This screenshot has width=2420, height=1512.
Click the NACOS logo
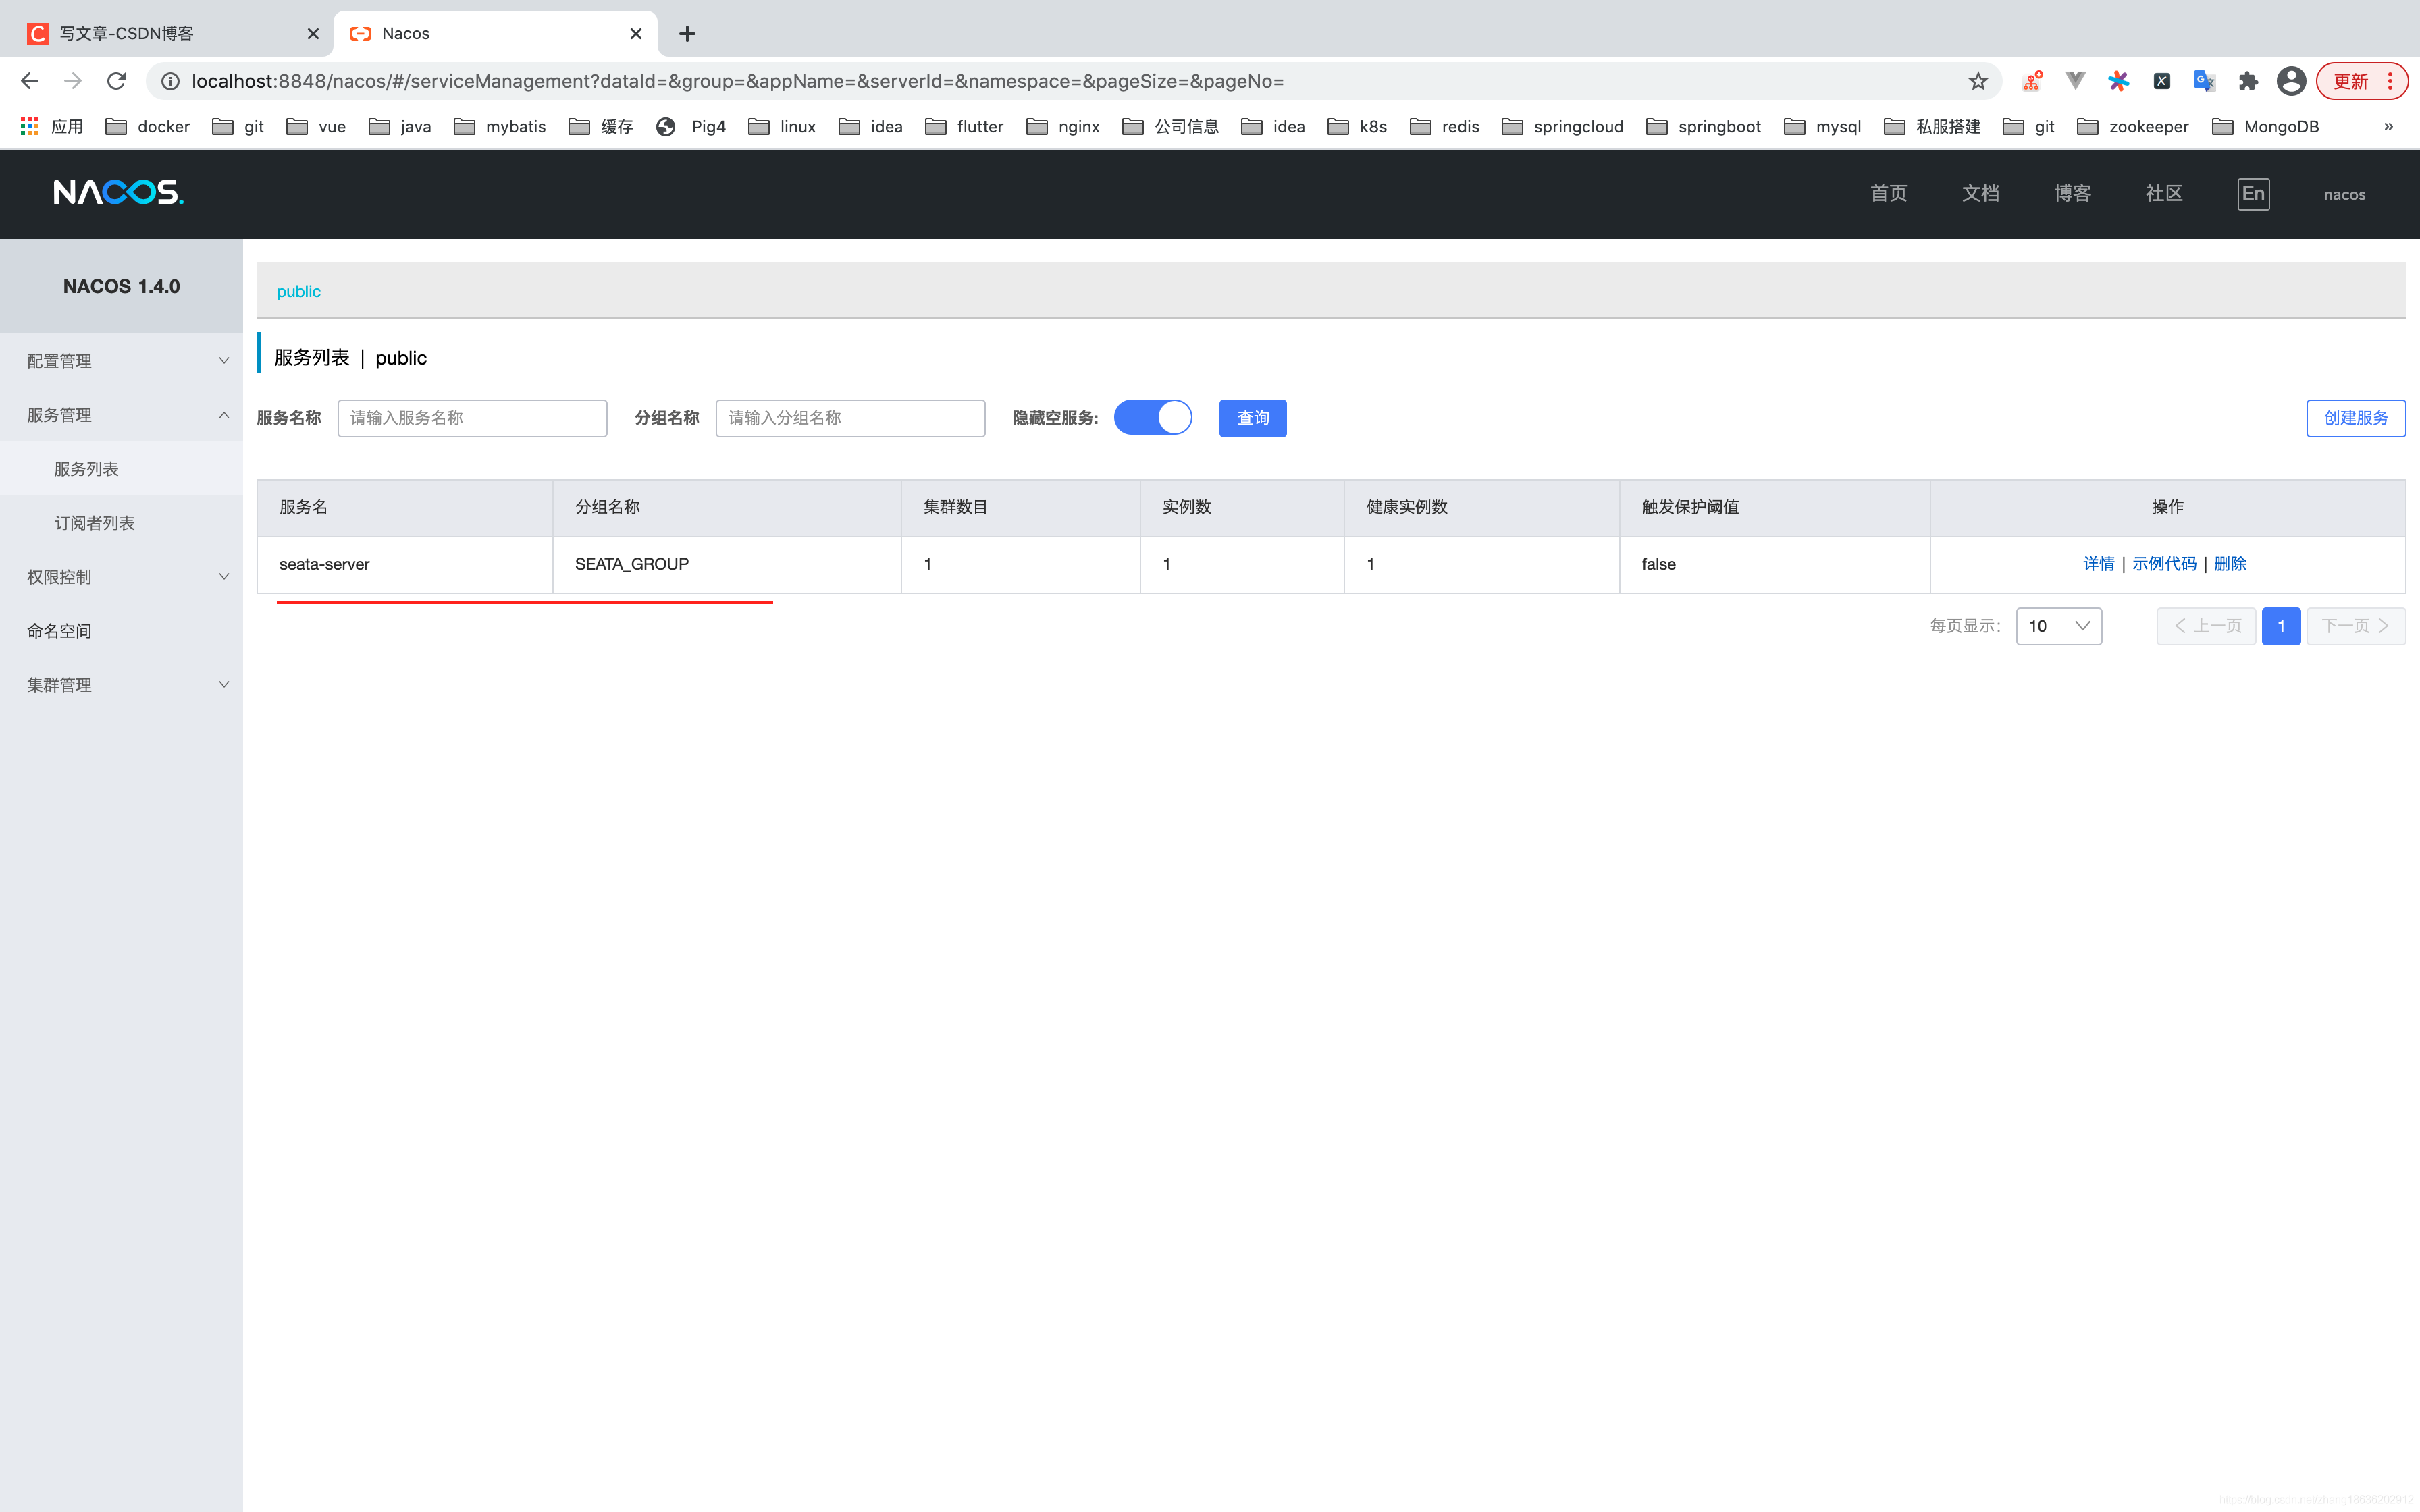[118, 192]
